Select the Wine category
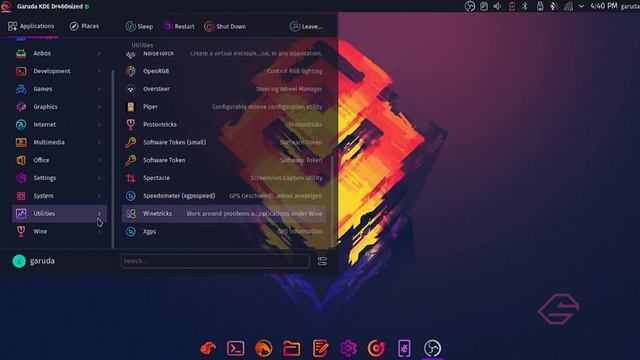Viewport: 640px width, 360px height. [59, 231]
